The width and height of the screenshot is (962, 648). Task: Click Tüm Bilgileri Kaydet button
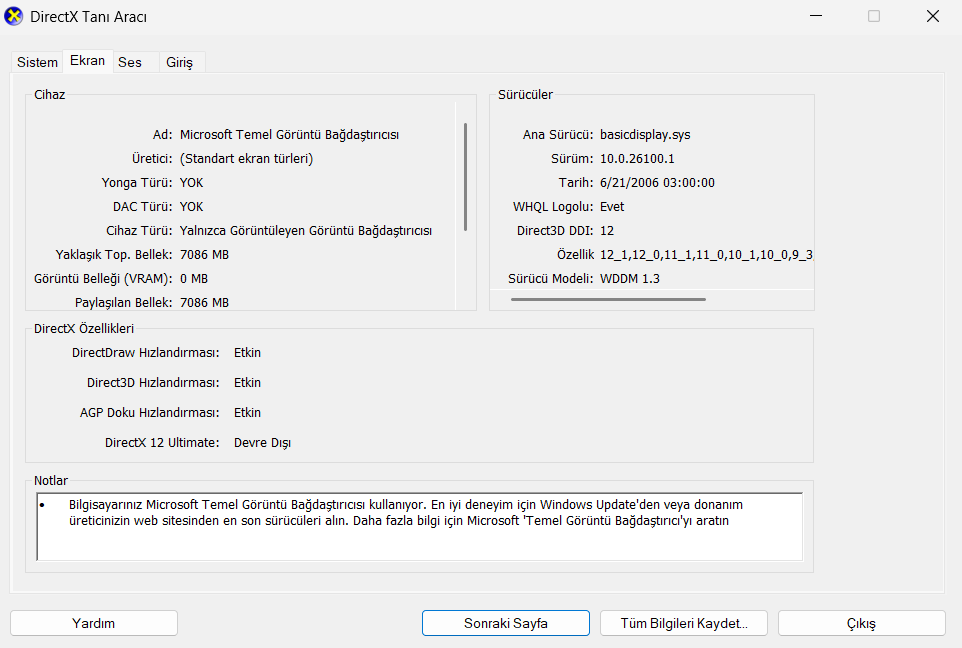click(683, 623)
